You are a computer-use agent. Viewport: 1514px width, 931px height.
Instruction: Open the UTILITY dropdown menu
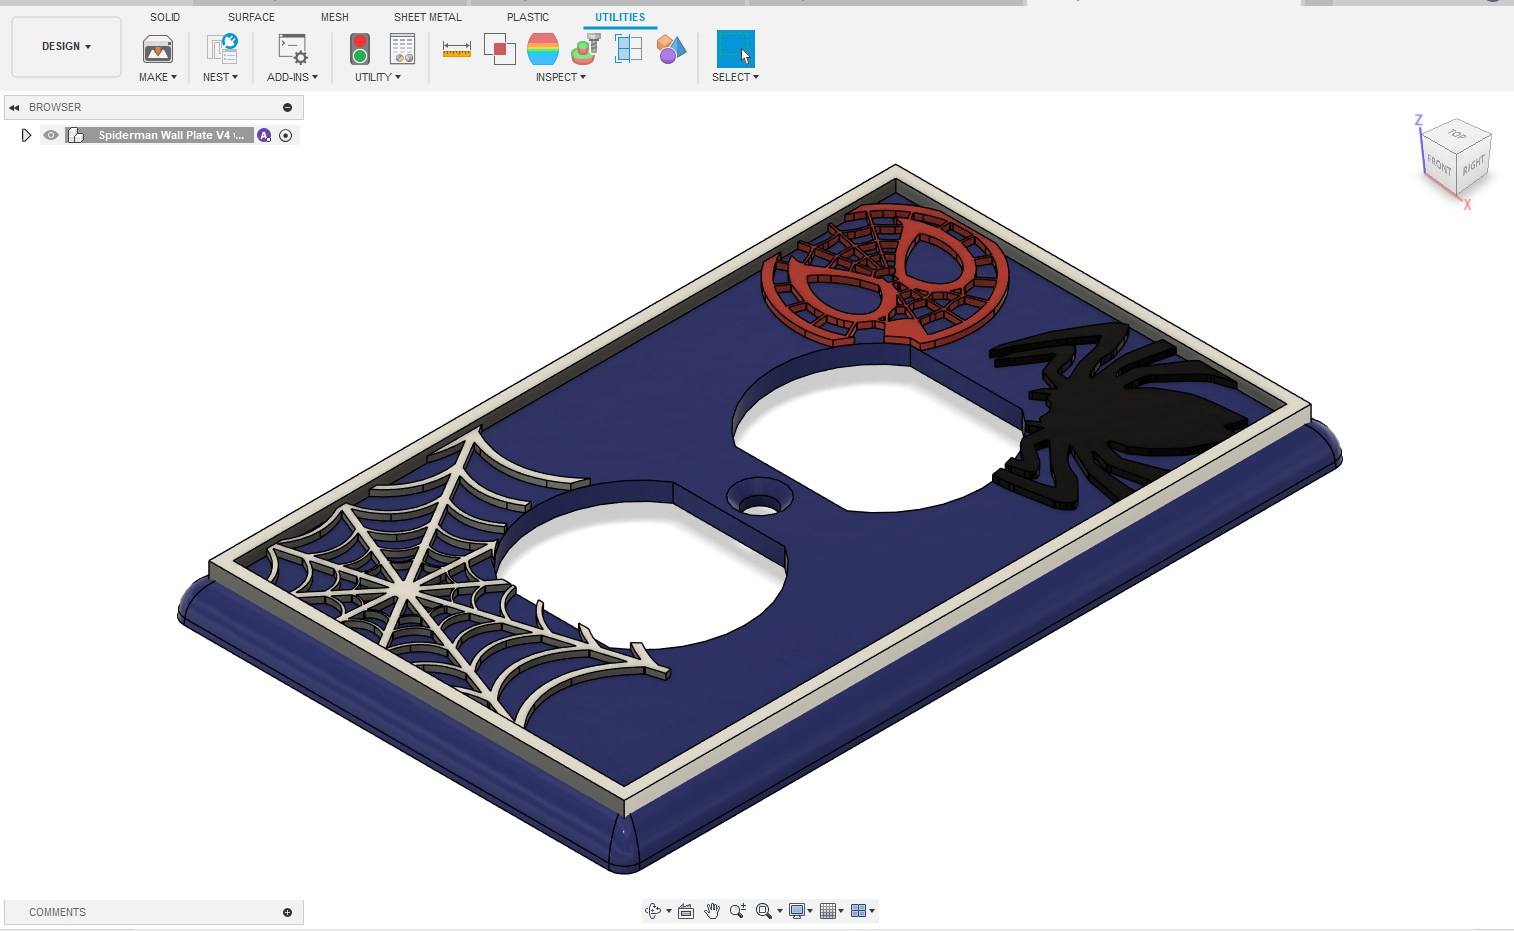tap(378, 77)
